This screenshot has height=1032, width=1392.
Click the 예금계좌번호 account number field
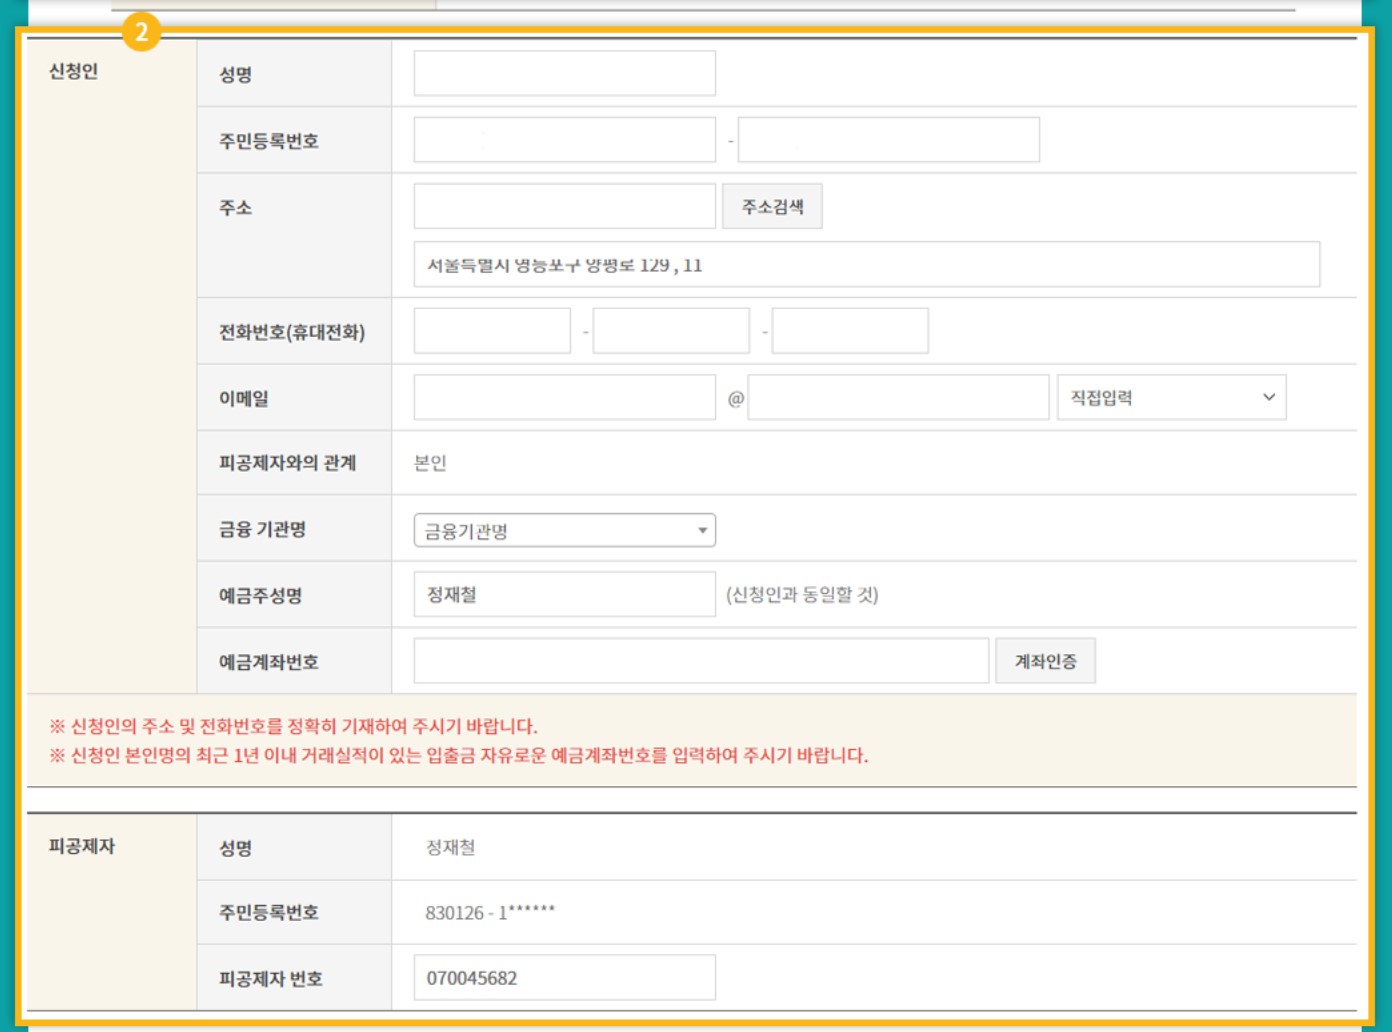(700, 660)
